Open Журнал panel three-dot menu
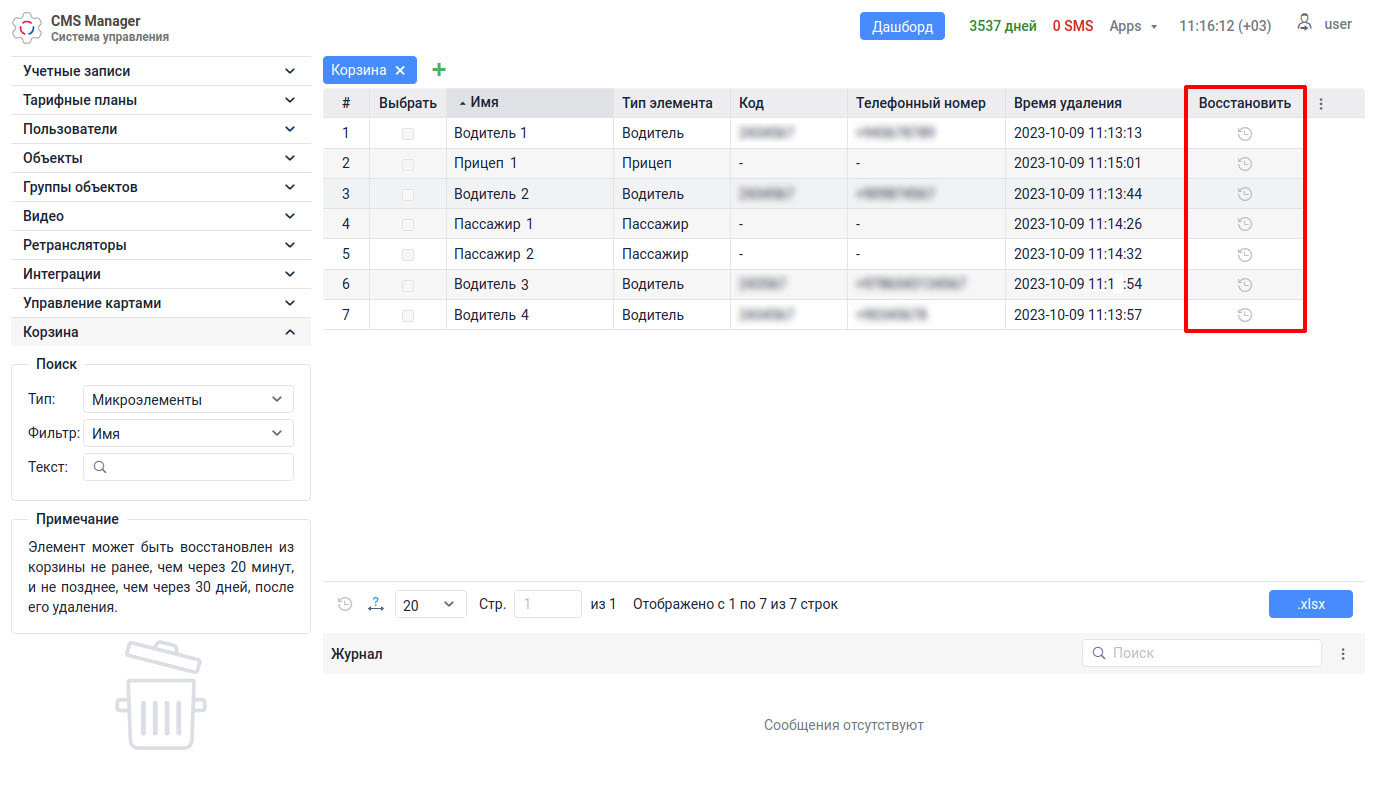1377x787 pixels. (x=1342, y=654)
